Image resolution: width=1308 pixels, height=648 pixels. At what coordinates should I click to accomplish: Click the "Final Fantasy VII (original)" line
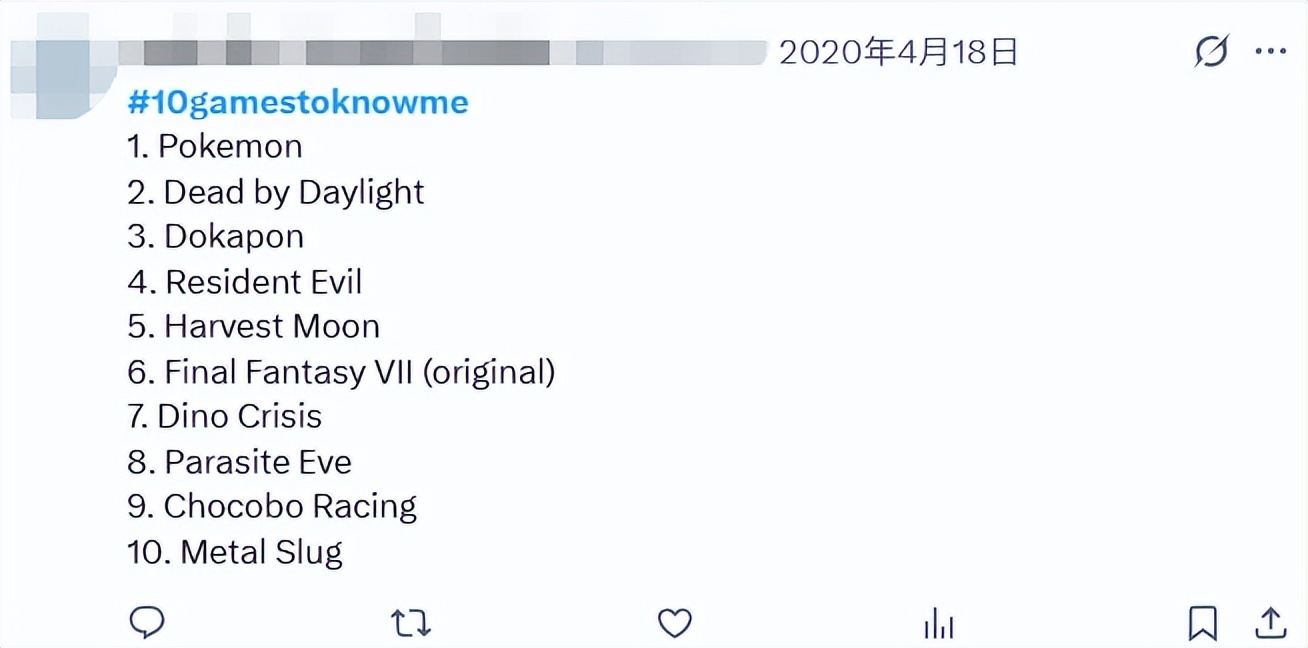[342, 372]
